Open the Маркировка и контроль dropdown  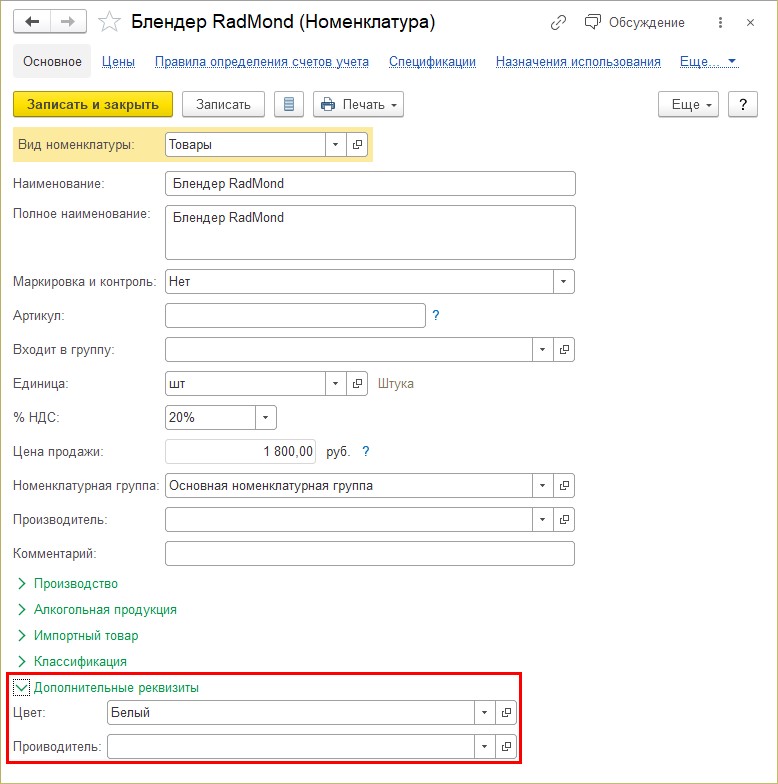click(564, 281)
